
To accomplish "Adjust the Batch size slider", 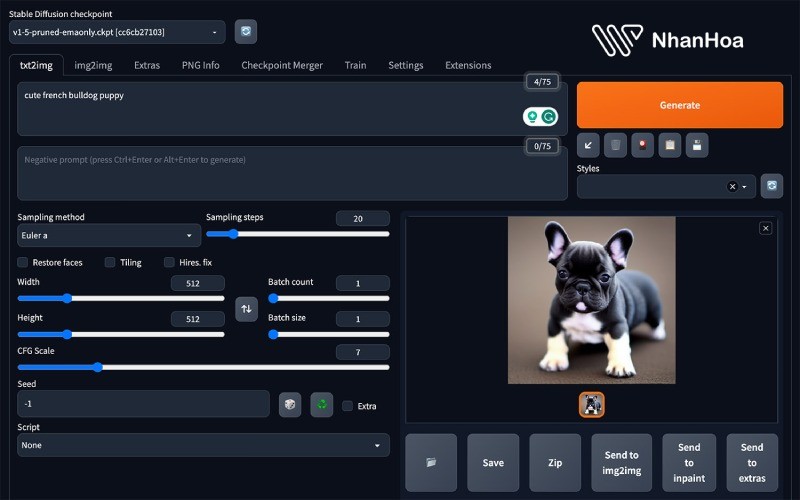I will point(329,335).
